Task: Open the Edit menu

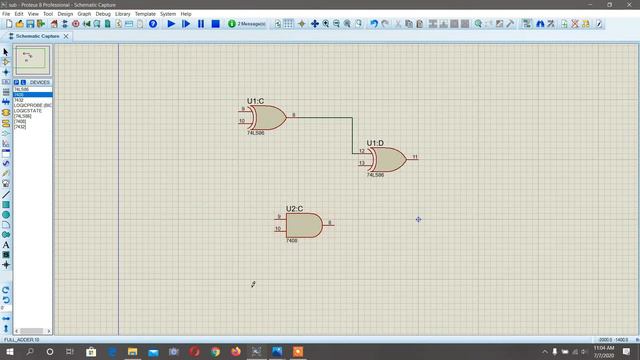Action: pyautogui.click(x=19, y=14)
